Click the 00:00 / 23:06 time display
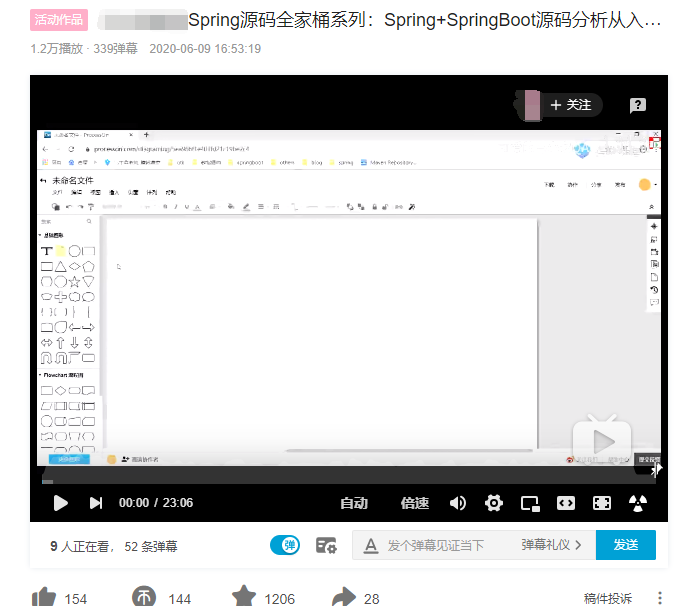 [156, 503]
